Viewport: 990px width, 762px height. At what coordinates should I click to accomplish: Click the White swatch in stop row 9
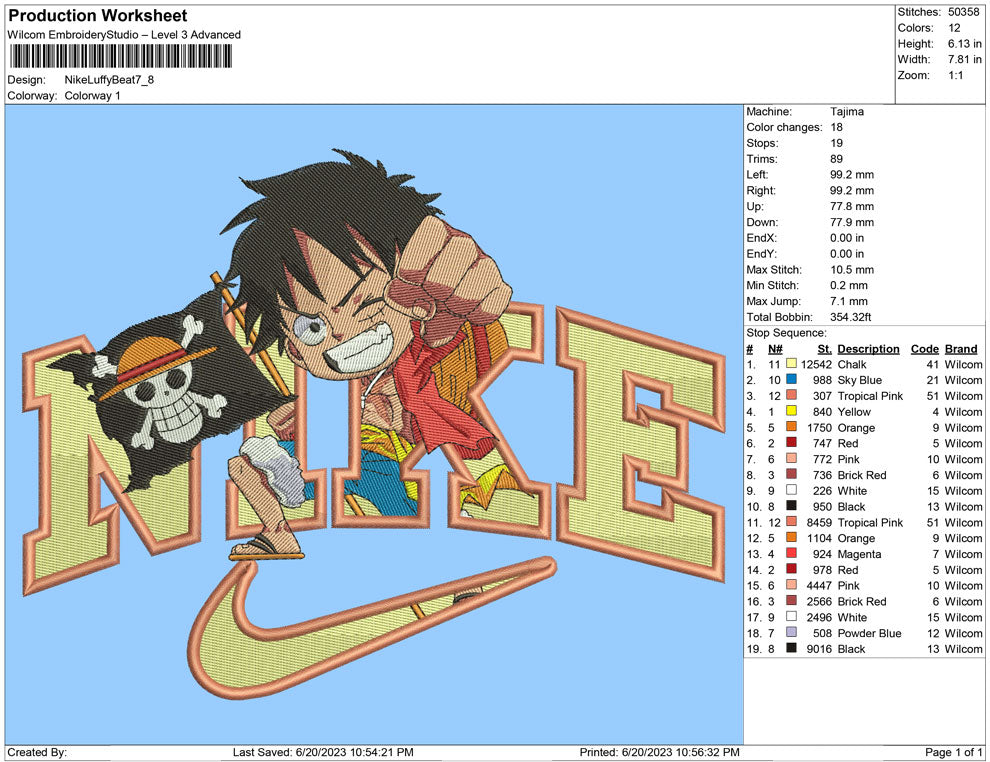(x=791, y=490)
